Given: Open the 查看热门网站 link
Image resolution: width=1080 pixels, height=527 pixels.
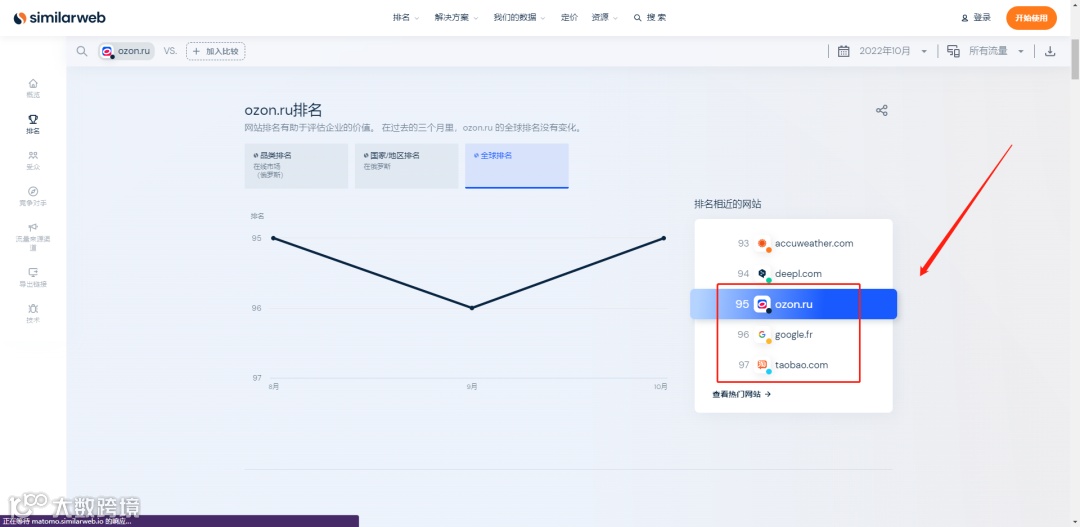Looking at the screenshot, I should click(741, 395).
